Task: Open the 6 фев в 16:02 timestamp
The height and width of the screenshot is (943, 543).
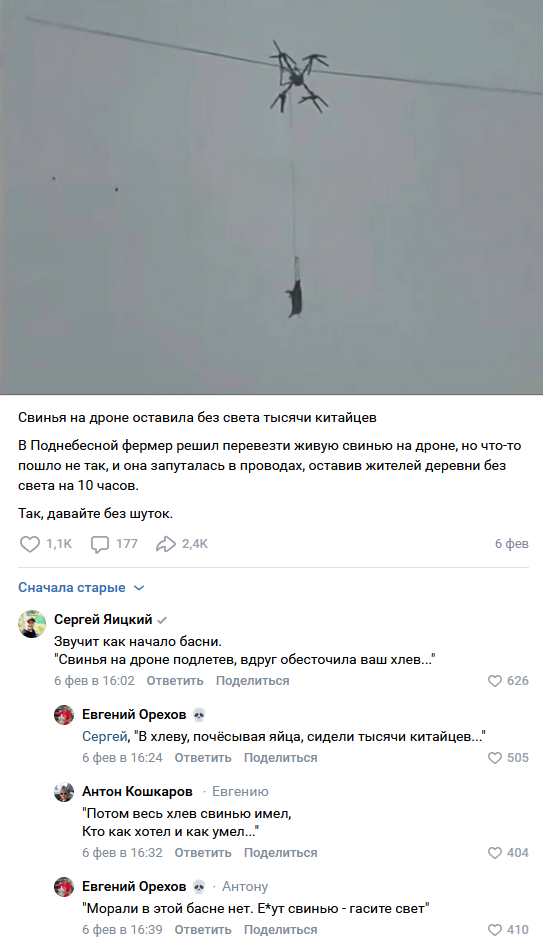Action: [x=94, y=681]
